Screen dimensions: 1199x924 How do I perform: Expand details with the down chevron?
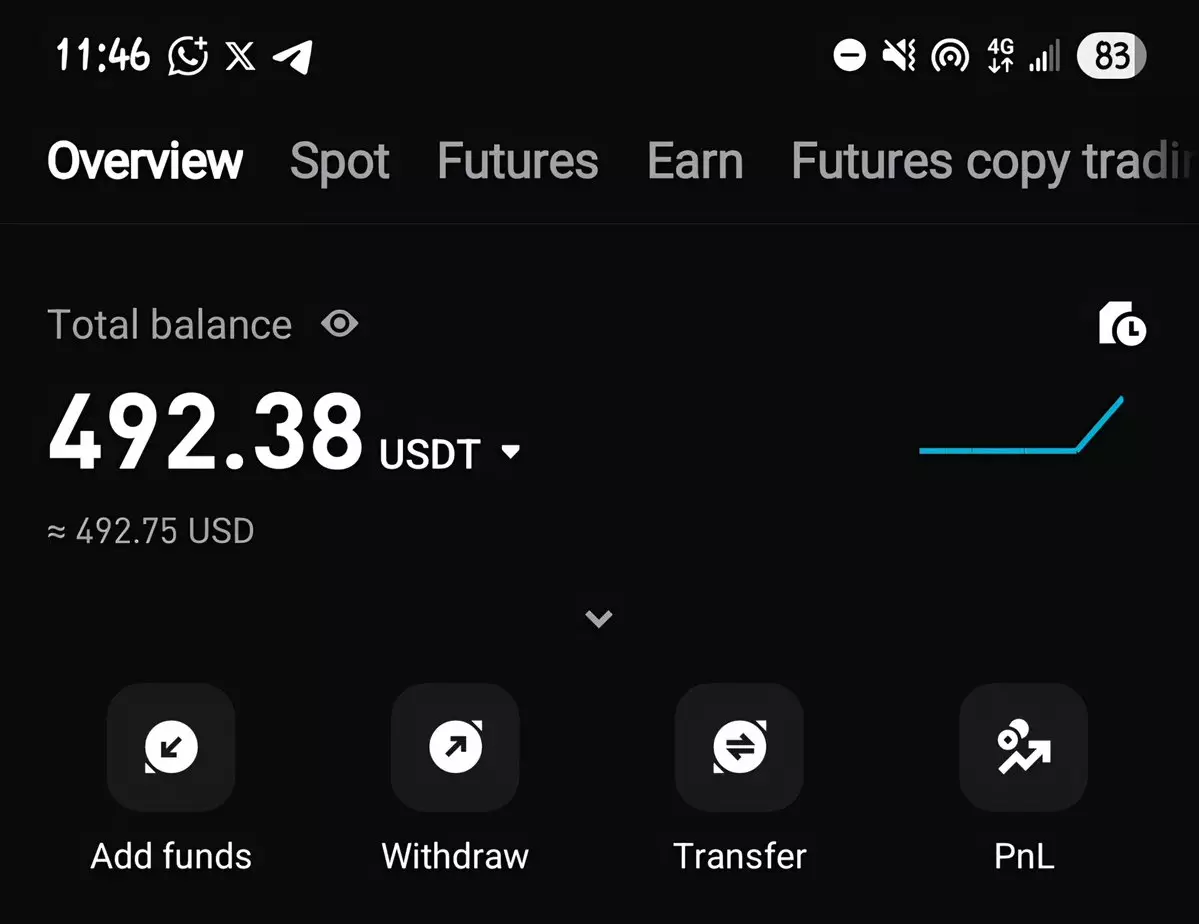(x=599, y=618)
